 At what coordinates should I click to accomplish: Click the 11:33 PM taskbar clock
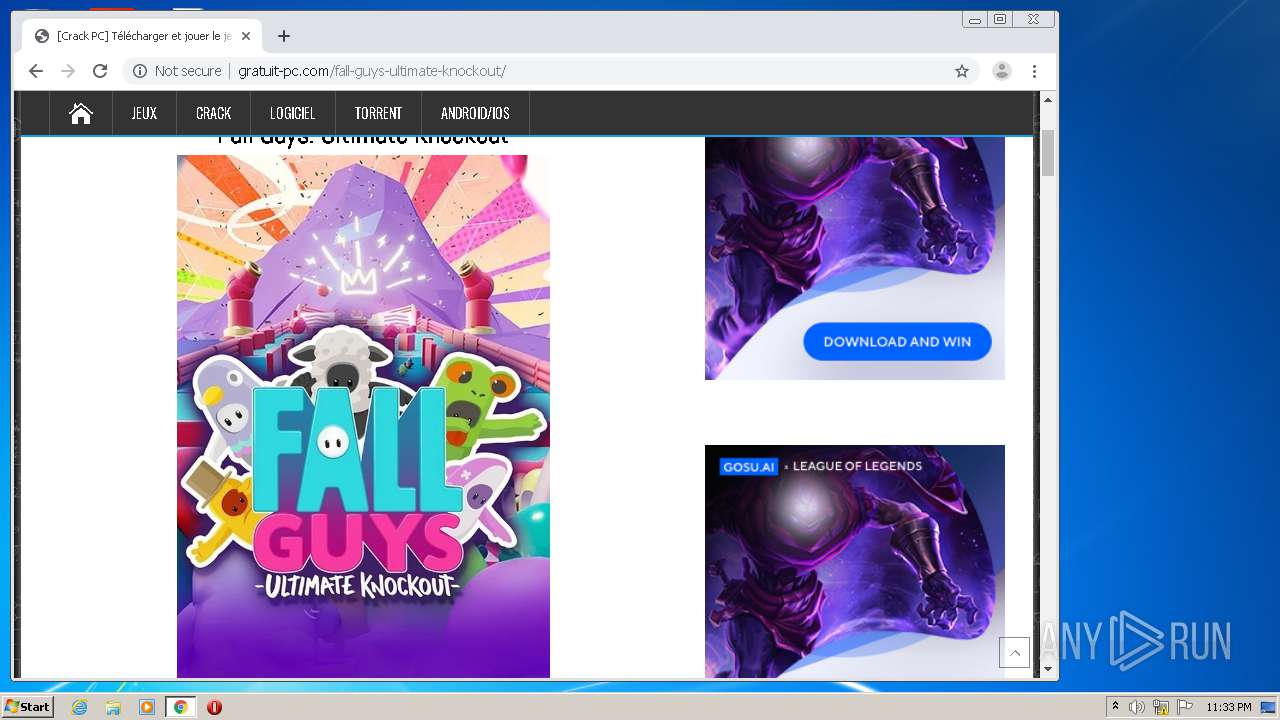coord(1228,707)
